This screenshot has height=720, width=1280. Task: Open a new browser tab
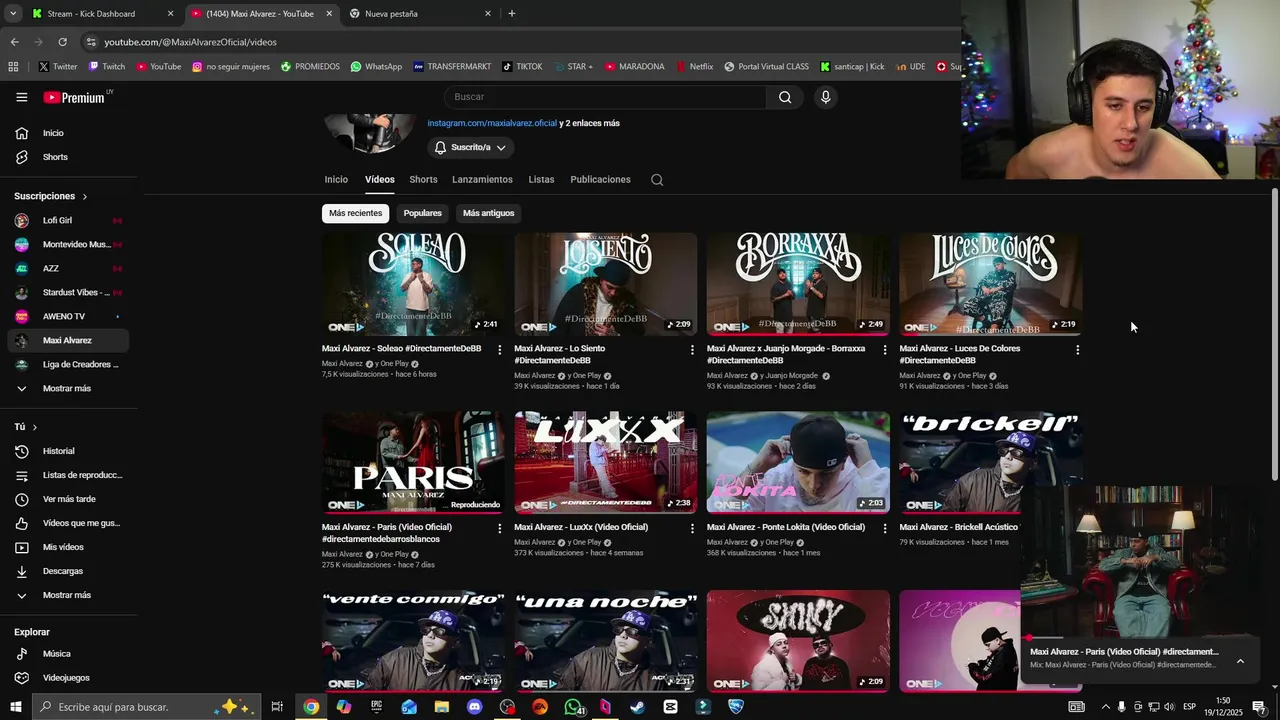[512, 14]
